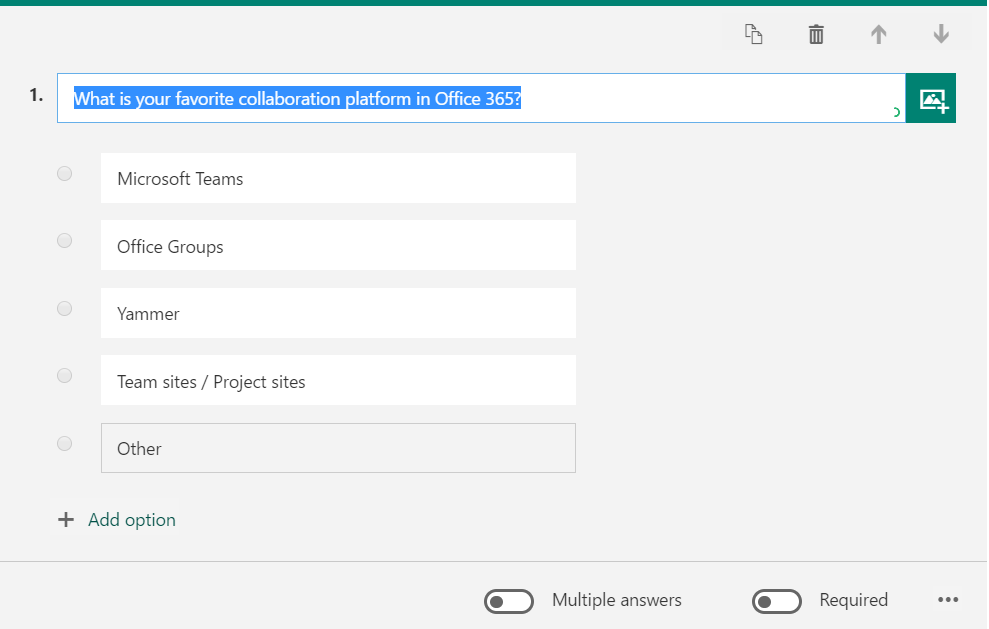Move question up with the up arrow
This screenshot has width=989, height=629.
[x=879, y=34]
